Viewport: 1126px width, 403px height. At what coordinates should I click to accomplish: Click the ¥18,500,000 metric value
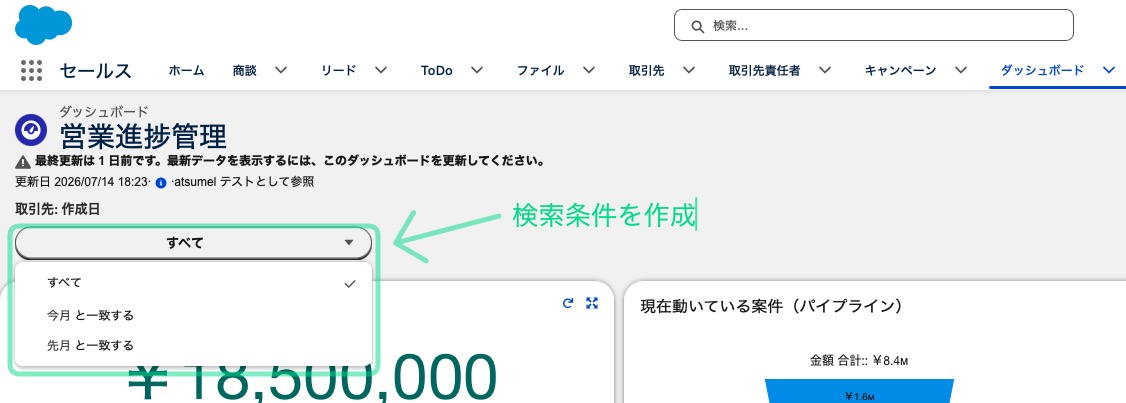(312, 379)
